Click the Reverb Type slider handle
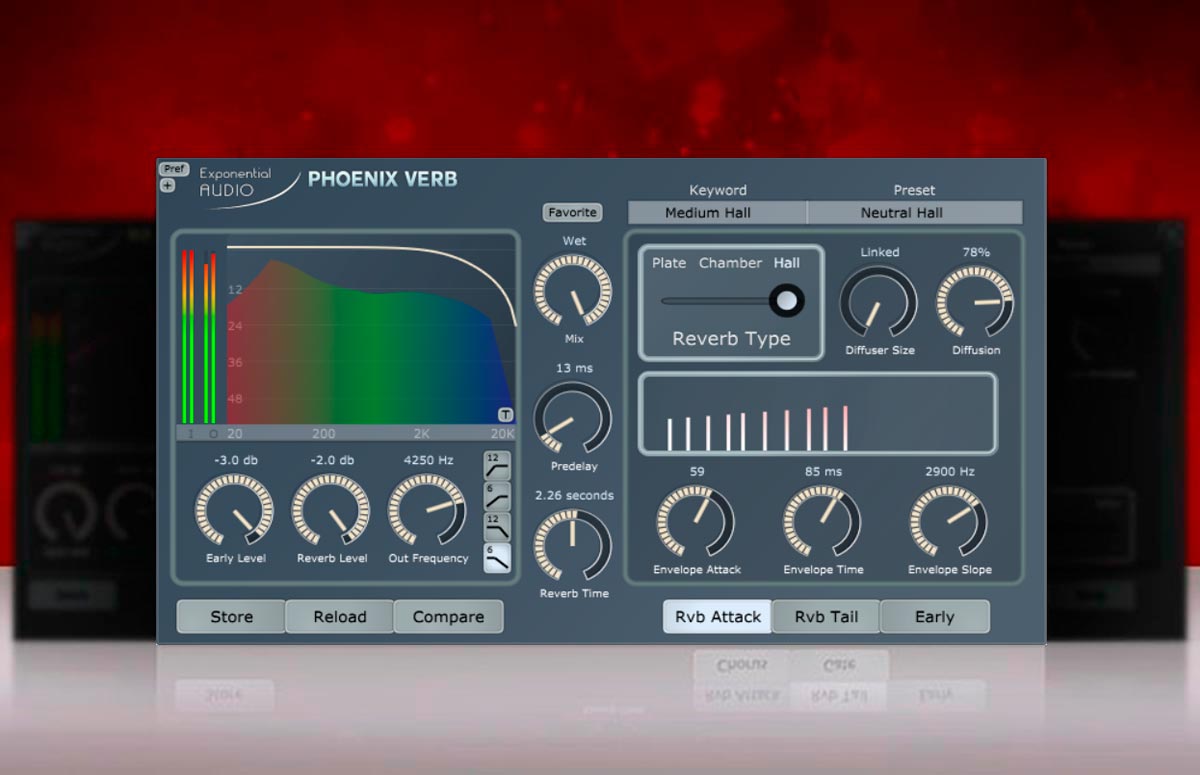Viewport: 1200px width, 775px height. tap(788, 300)
